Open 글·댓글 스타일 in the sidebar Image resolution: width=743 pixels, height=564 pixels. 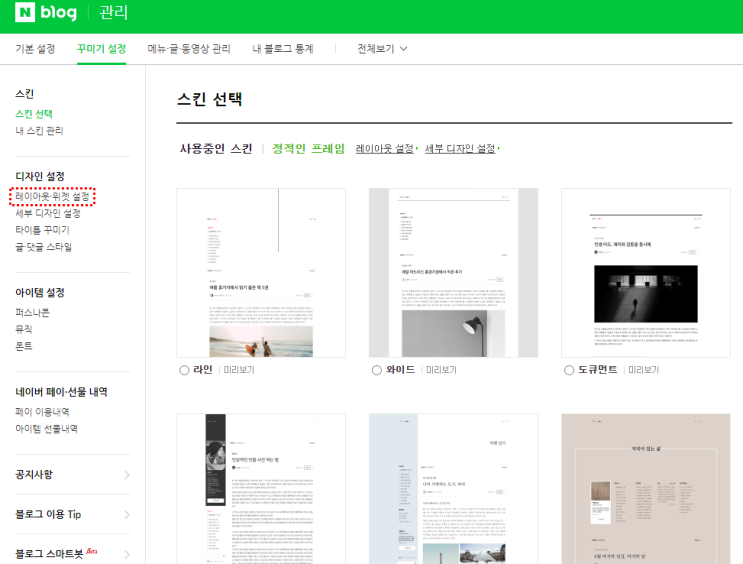tap(44, 247)
